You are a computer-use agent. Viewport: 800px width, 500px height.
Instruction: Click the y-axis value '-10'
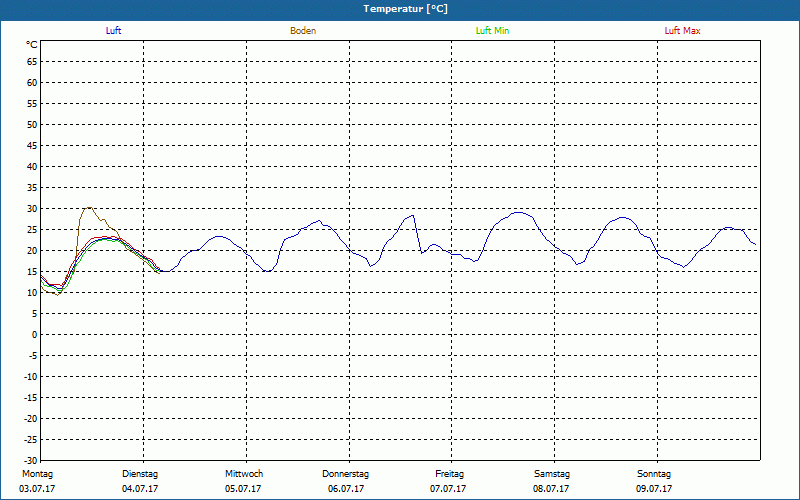pyautogui.click(x=31, y=377)
